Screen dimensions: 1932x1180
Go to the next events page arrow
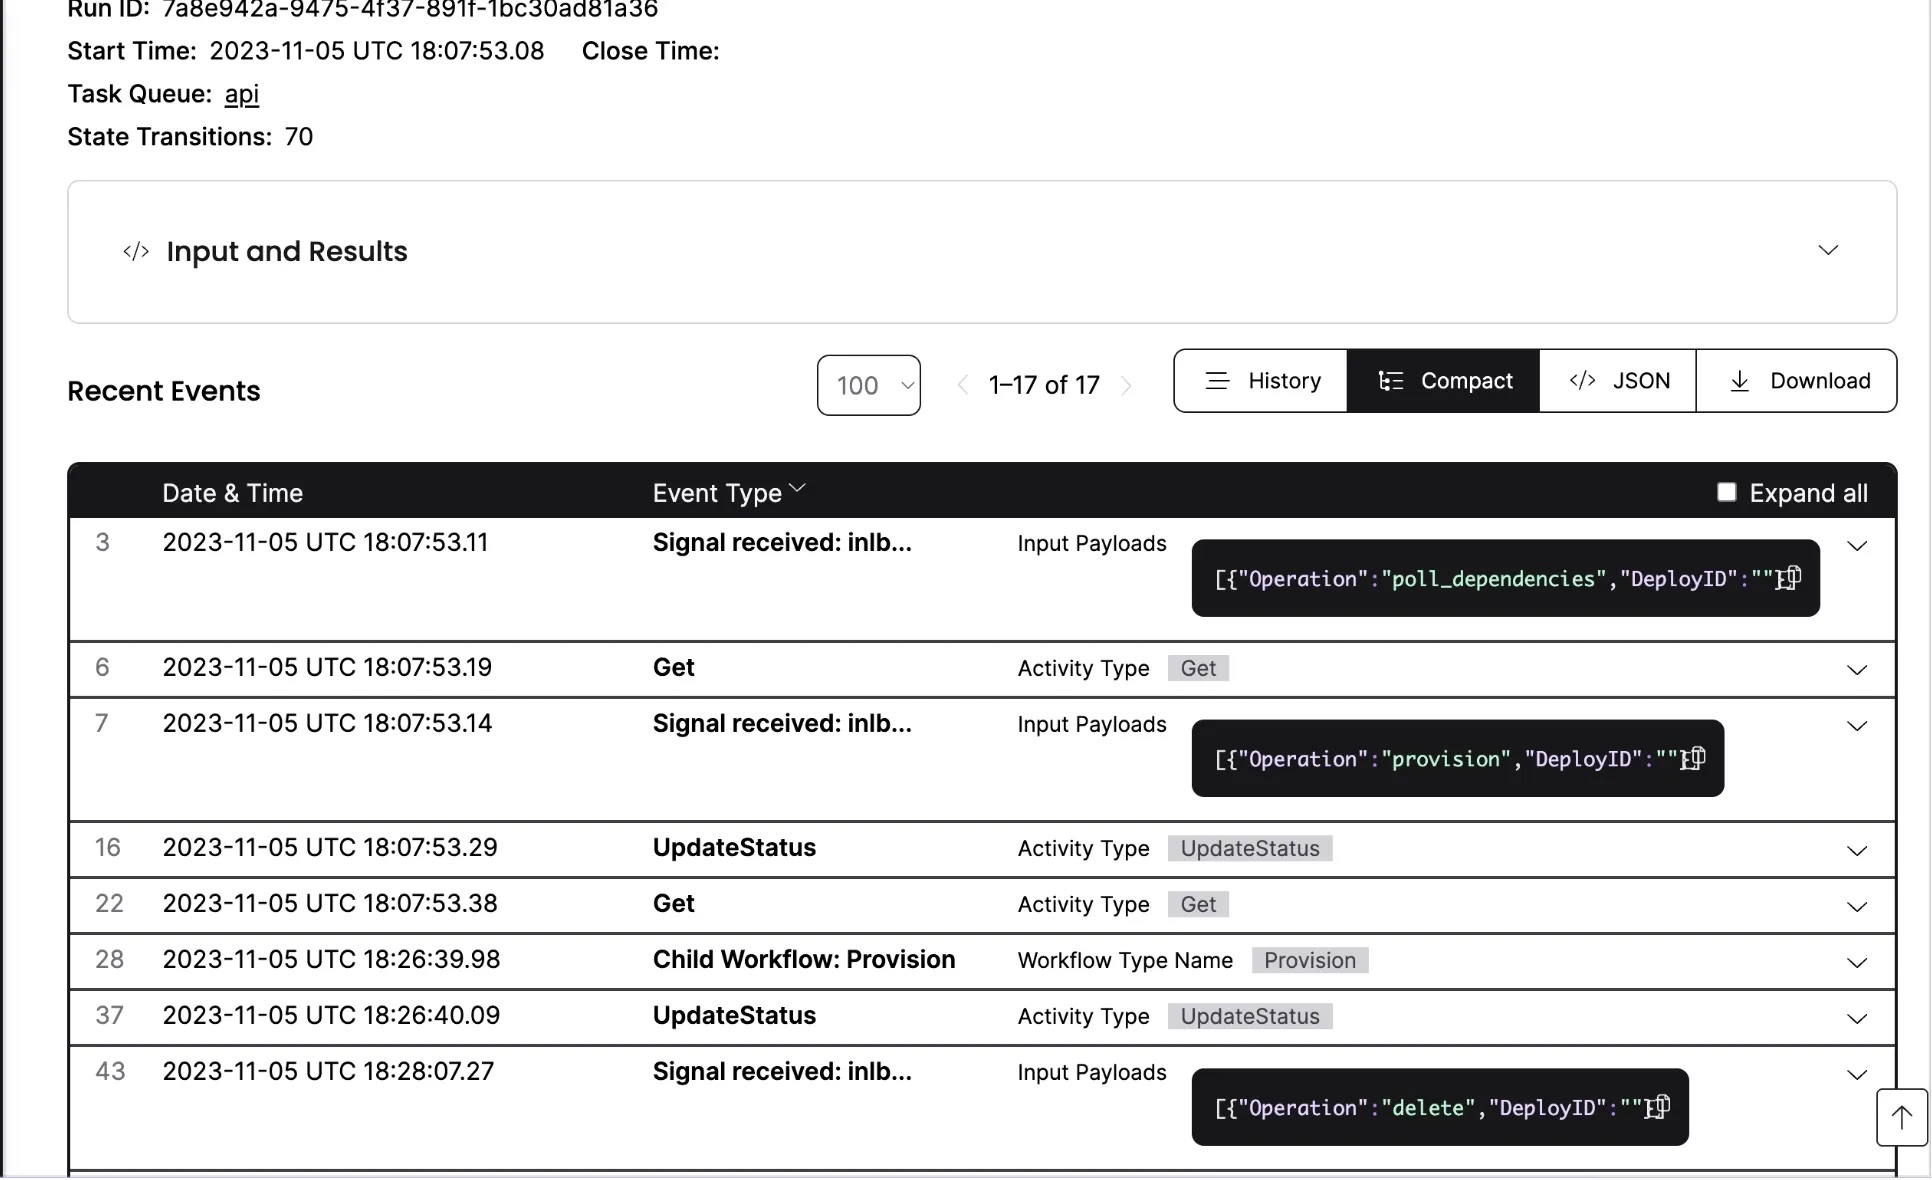(1127, 385)
